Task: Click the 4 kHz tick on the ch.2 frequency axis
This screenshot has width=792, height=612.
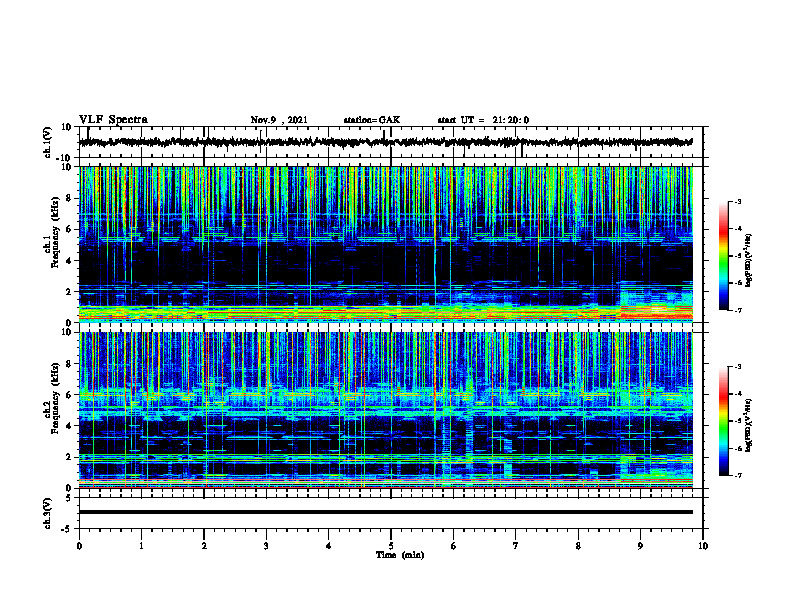Action: (69, 426)
